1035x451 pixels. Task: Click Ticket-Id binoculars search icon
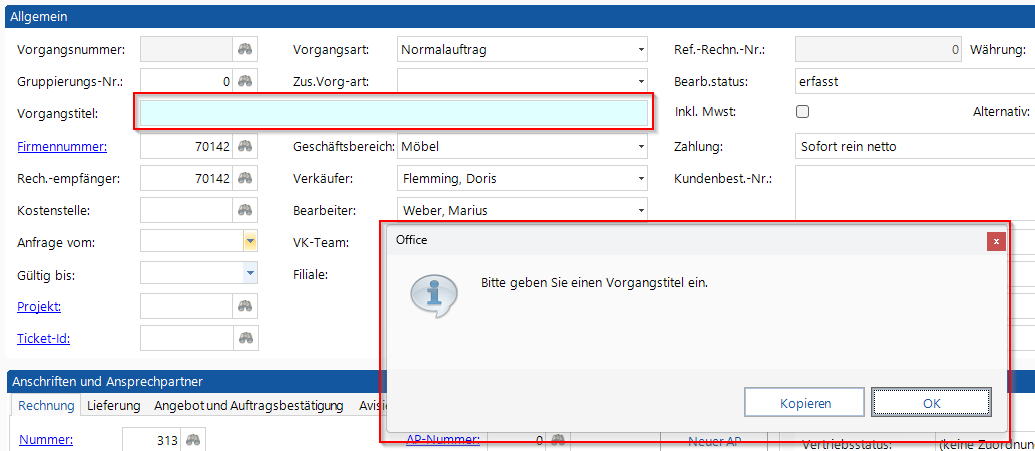click(x=245, y=339)
